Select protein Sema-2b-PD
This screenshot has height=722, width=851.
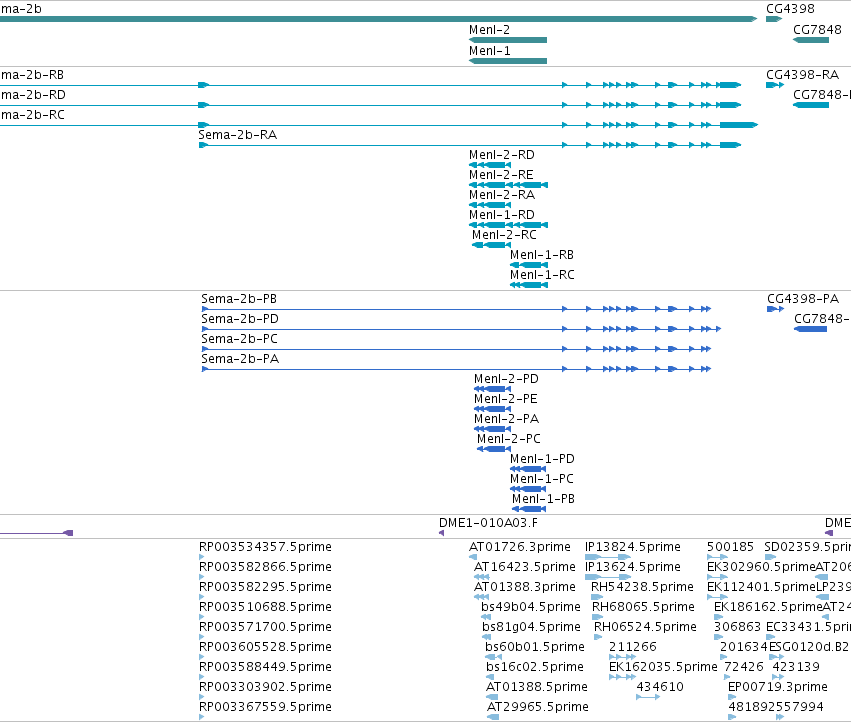[x=461, y=329]
